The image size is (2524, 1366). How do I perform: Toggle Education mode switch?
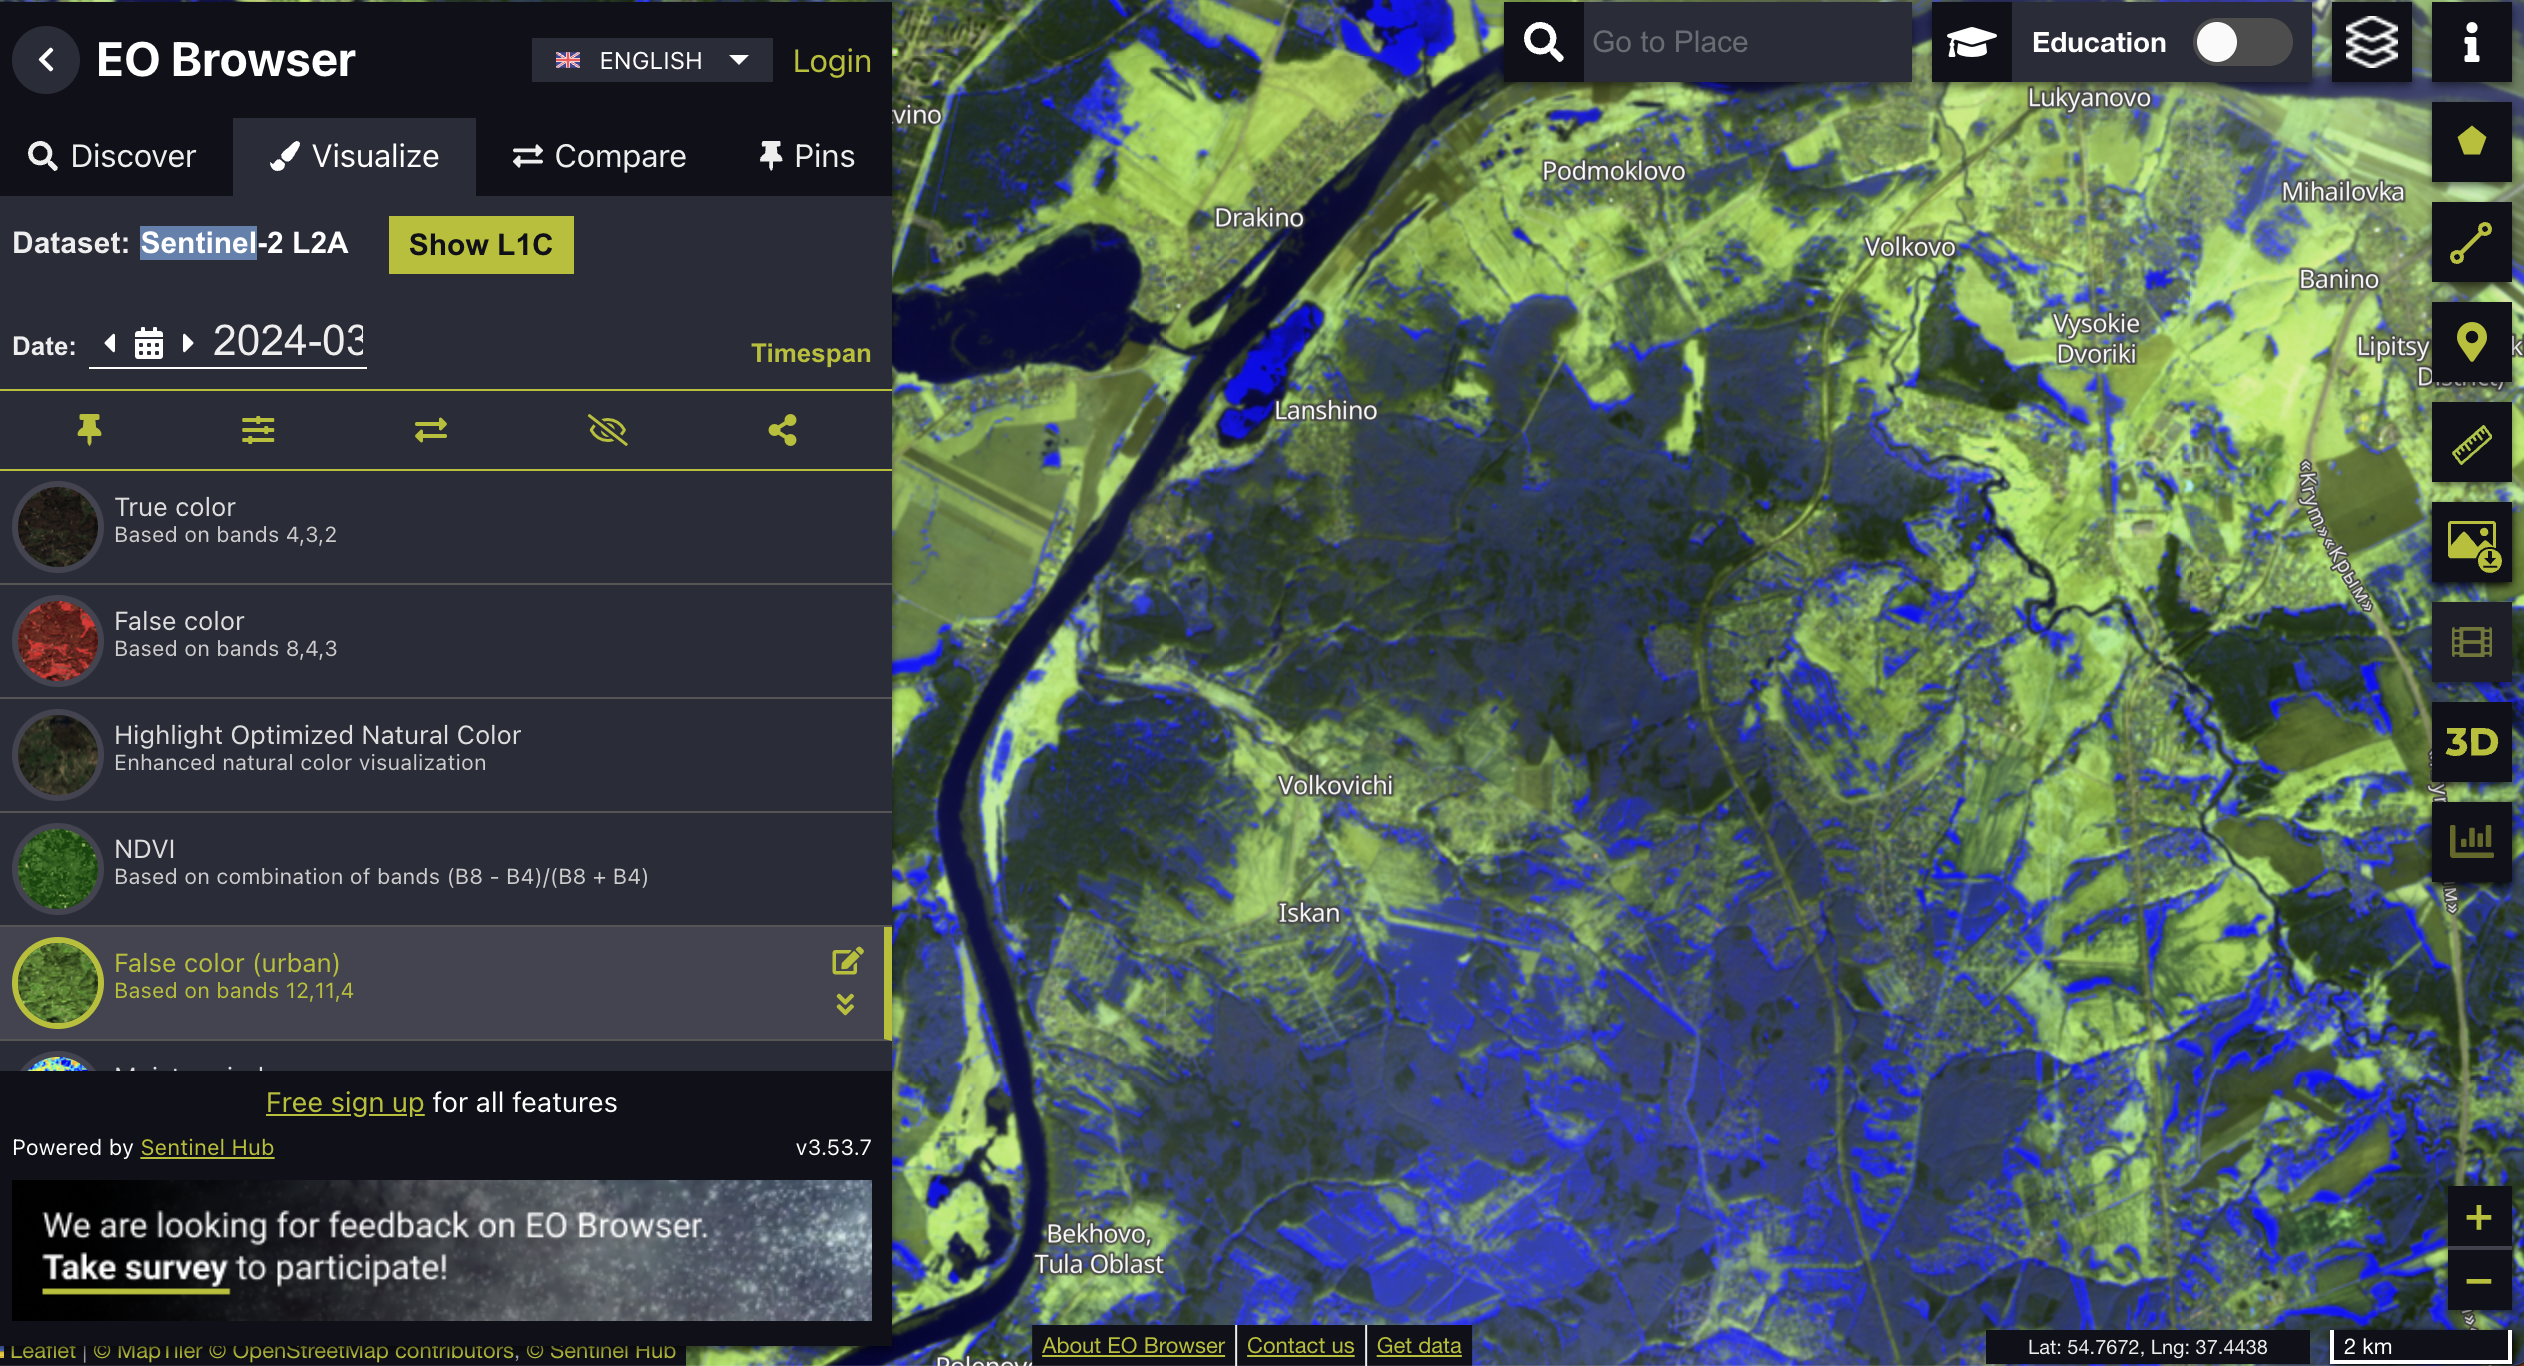pyautogui.click(x=2243, y=42)
